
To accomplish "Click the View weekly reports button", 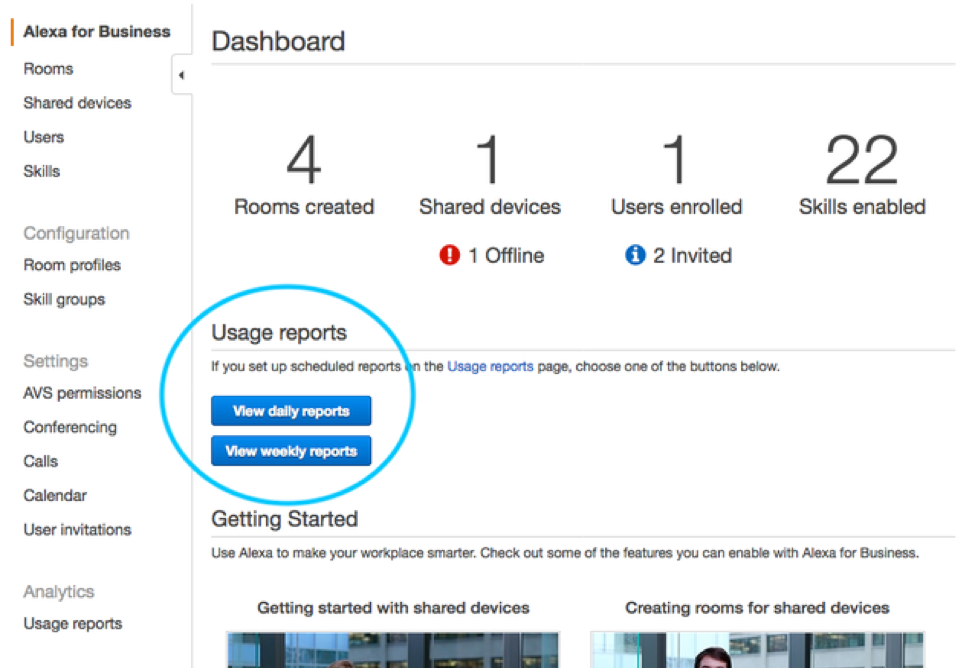I will [x=291, y=451].
